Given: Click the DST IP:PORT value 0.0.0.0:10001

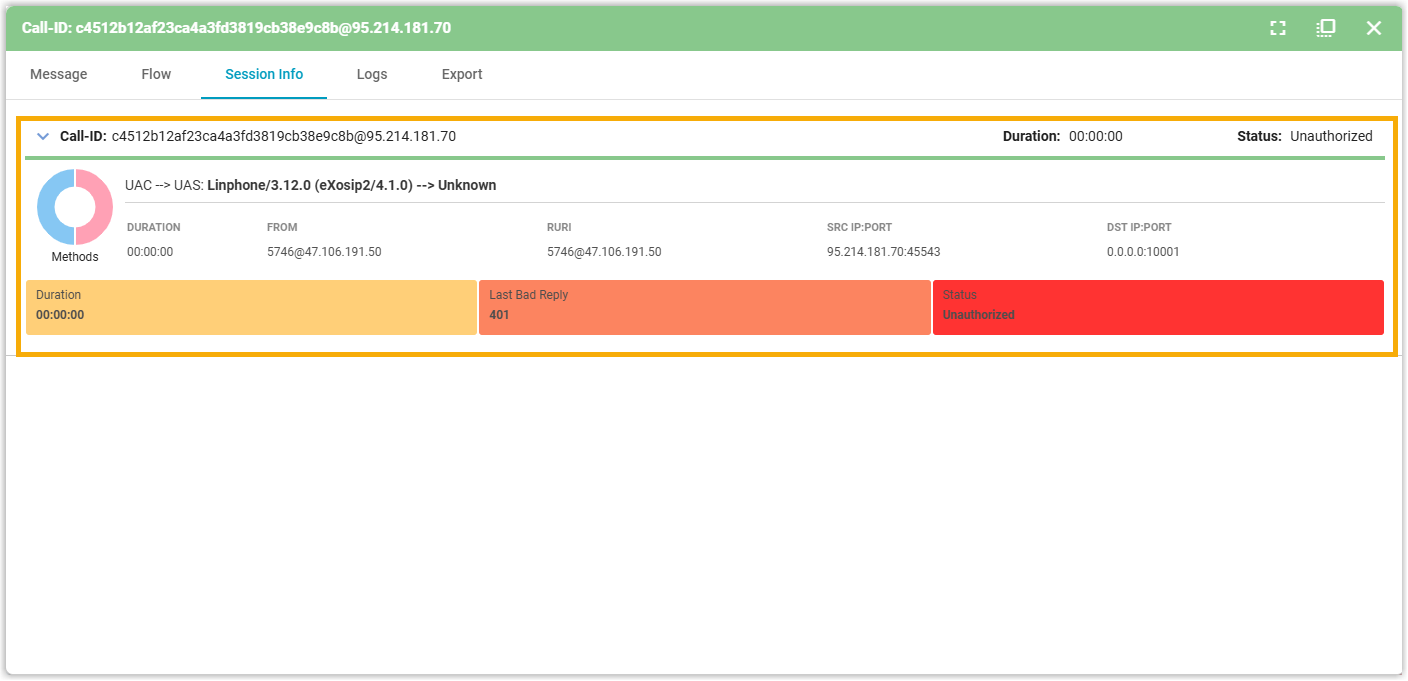Looking at the screenshot, I should (x=1143, y=252).
